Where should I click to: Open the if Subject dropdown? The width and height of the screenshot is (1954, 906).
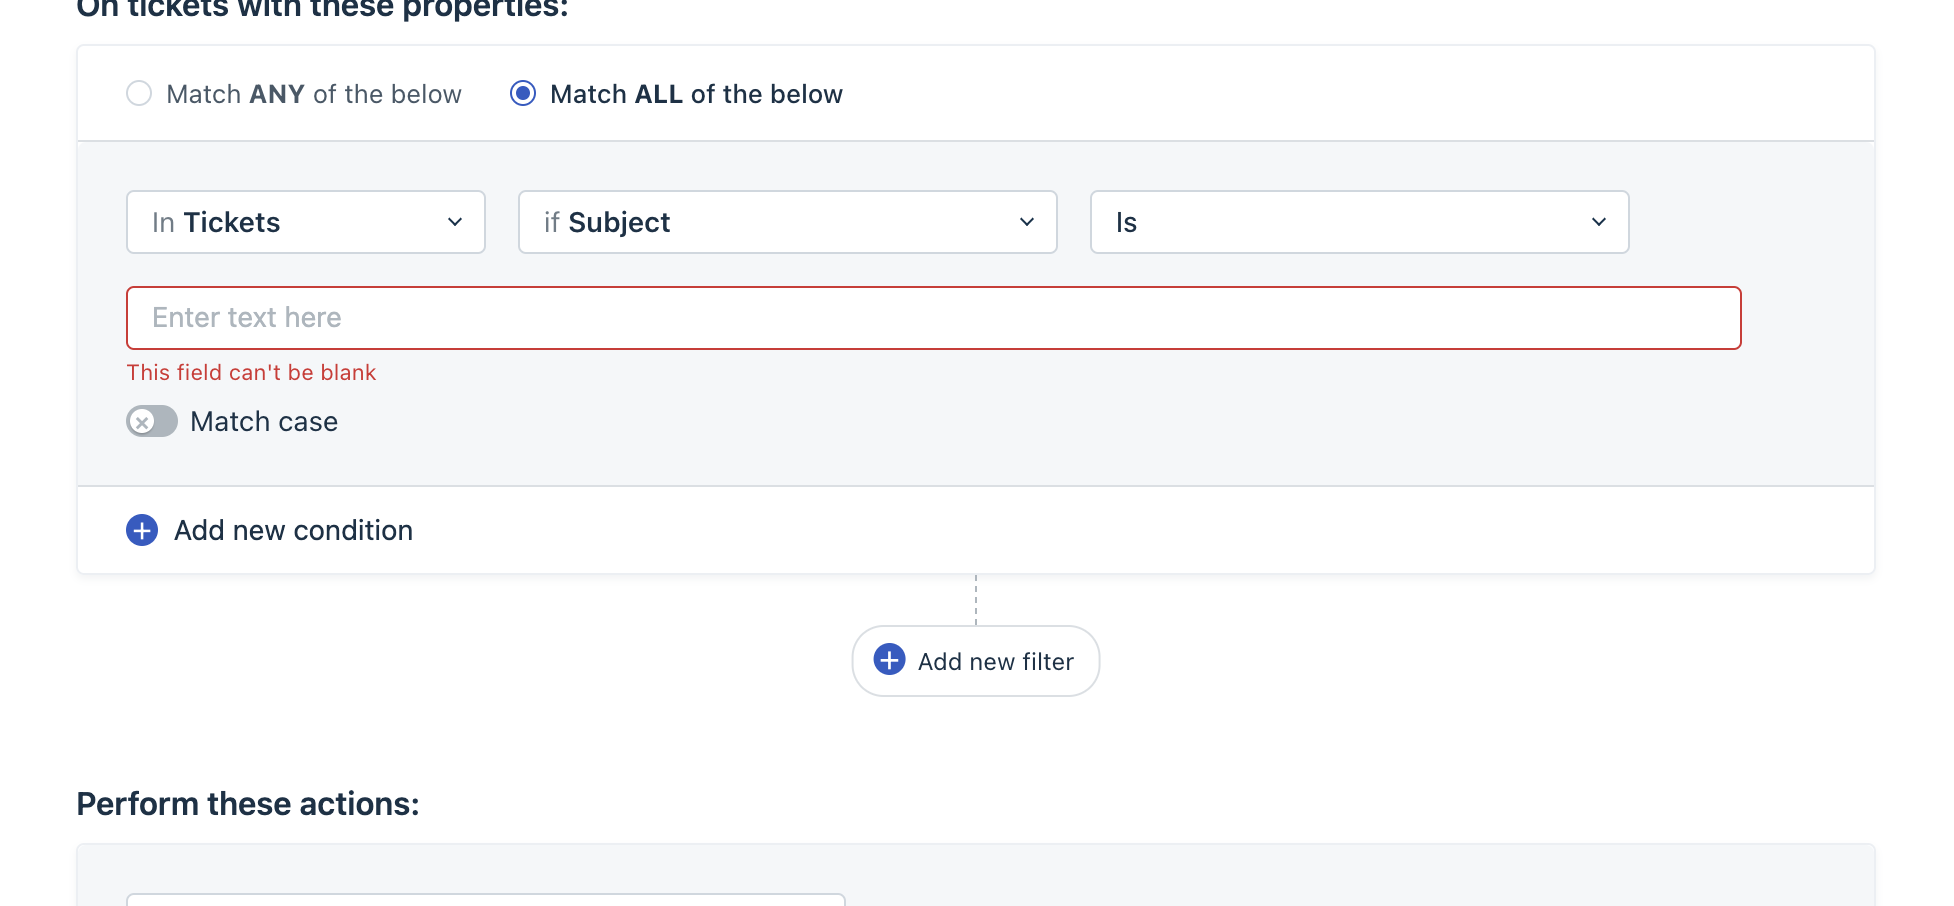(x=788, y=222)
